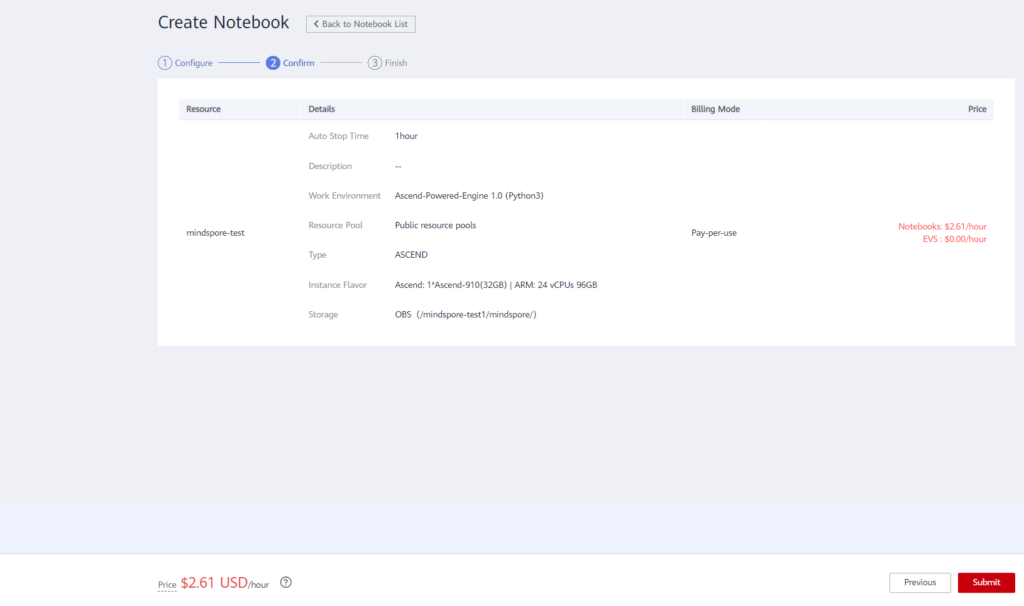Click the Ascend-910(32GB) instance flavor value
1024x606 pixels.
(x=496, y=285)
